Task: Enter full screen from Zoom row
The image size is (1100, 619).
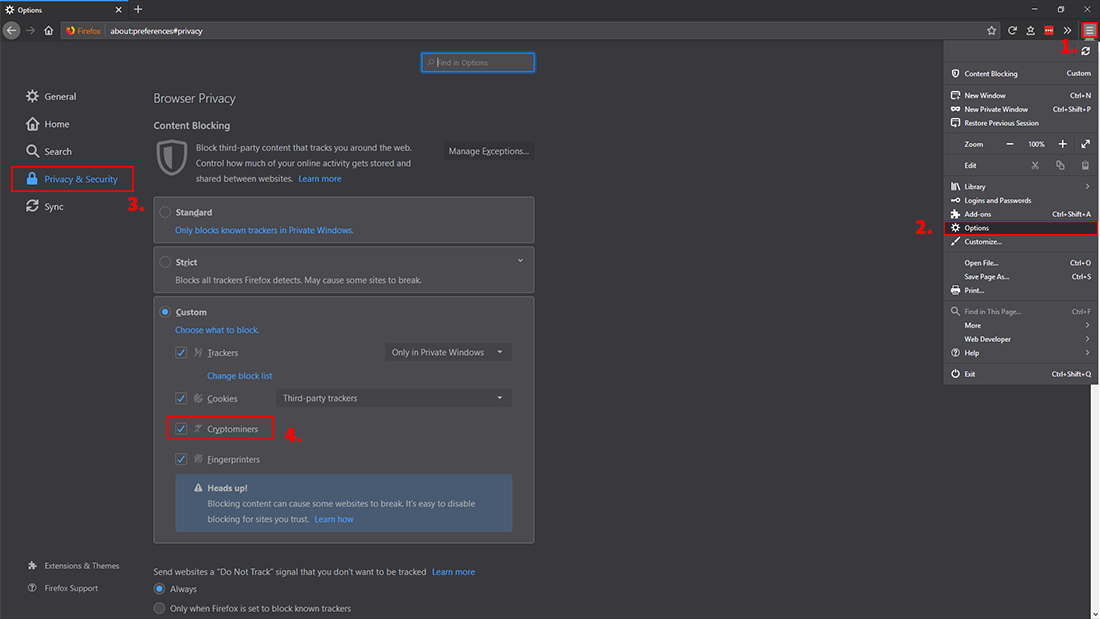Action: (1085, 144)
